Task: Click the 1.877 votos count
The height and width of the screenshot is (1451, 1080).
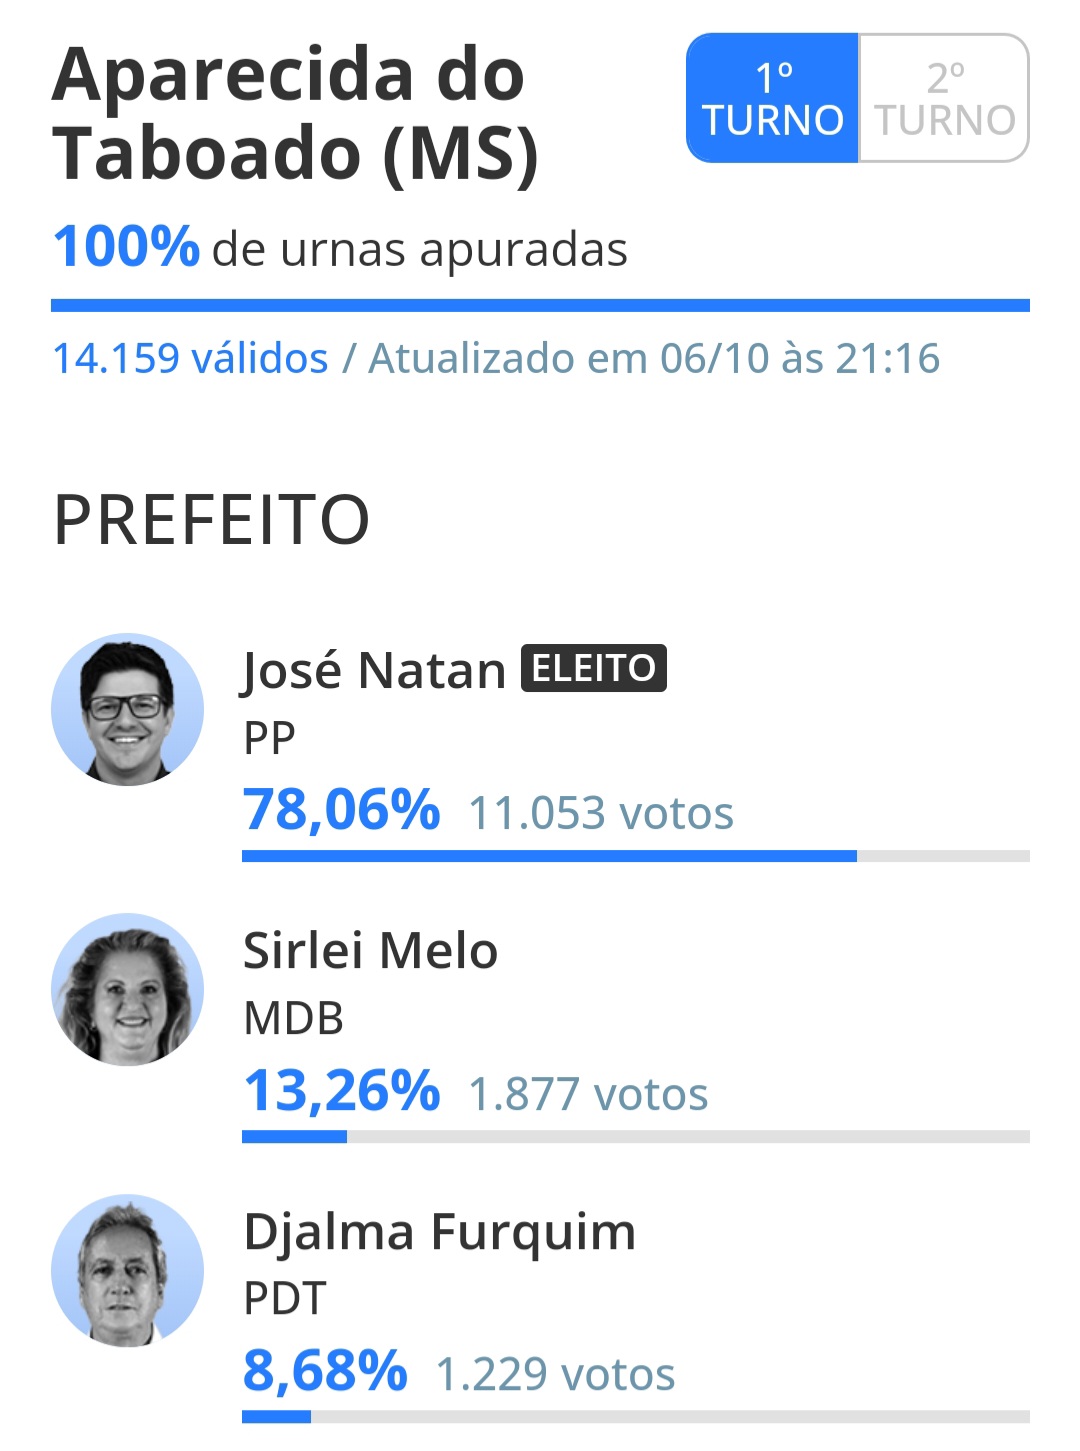Action: (x=588, y=1094)
